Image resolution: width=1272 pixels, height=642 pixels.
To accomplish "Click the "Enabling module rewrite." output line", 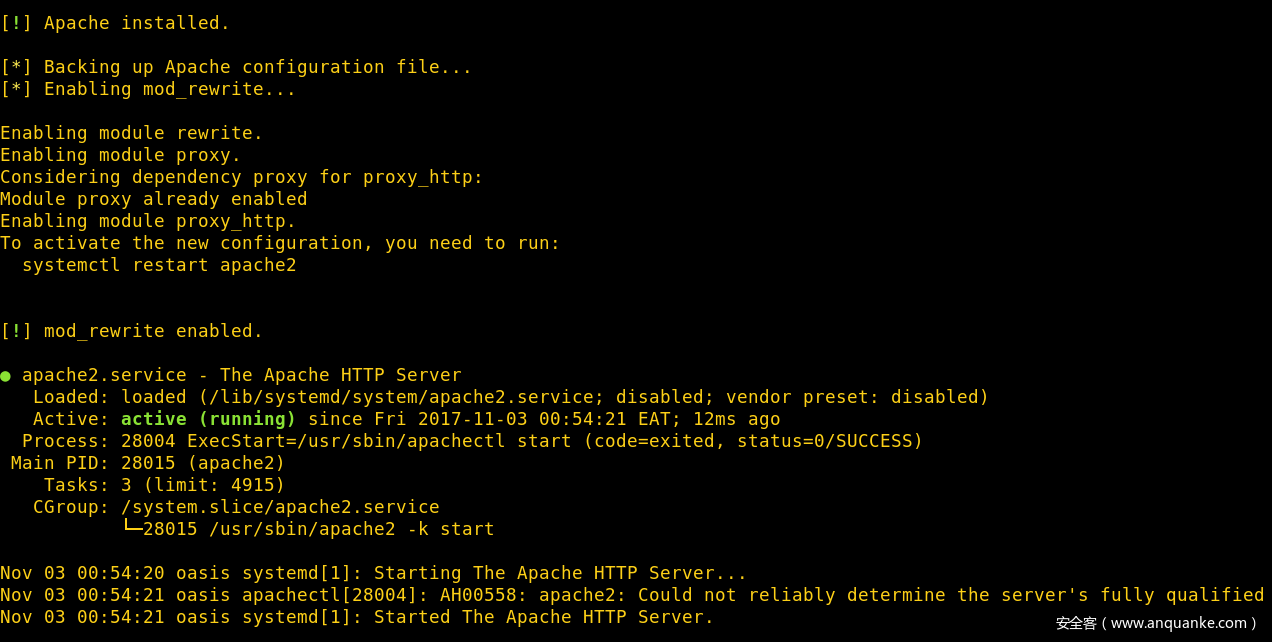I will [131, 133].
